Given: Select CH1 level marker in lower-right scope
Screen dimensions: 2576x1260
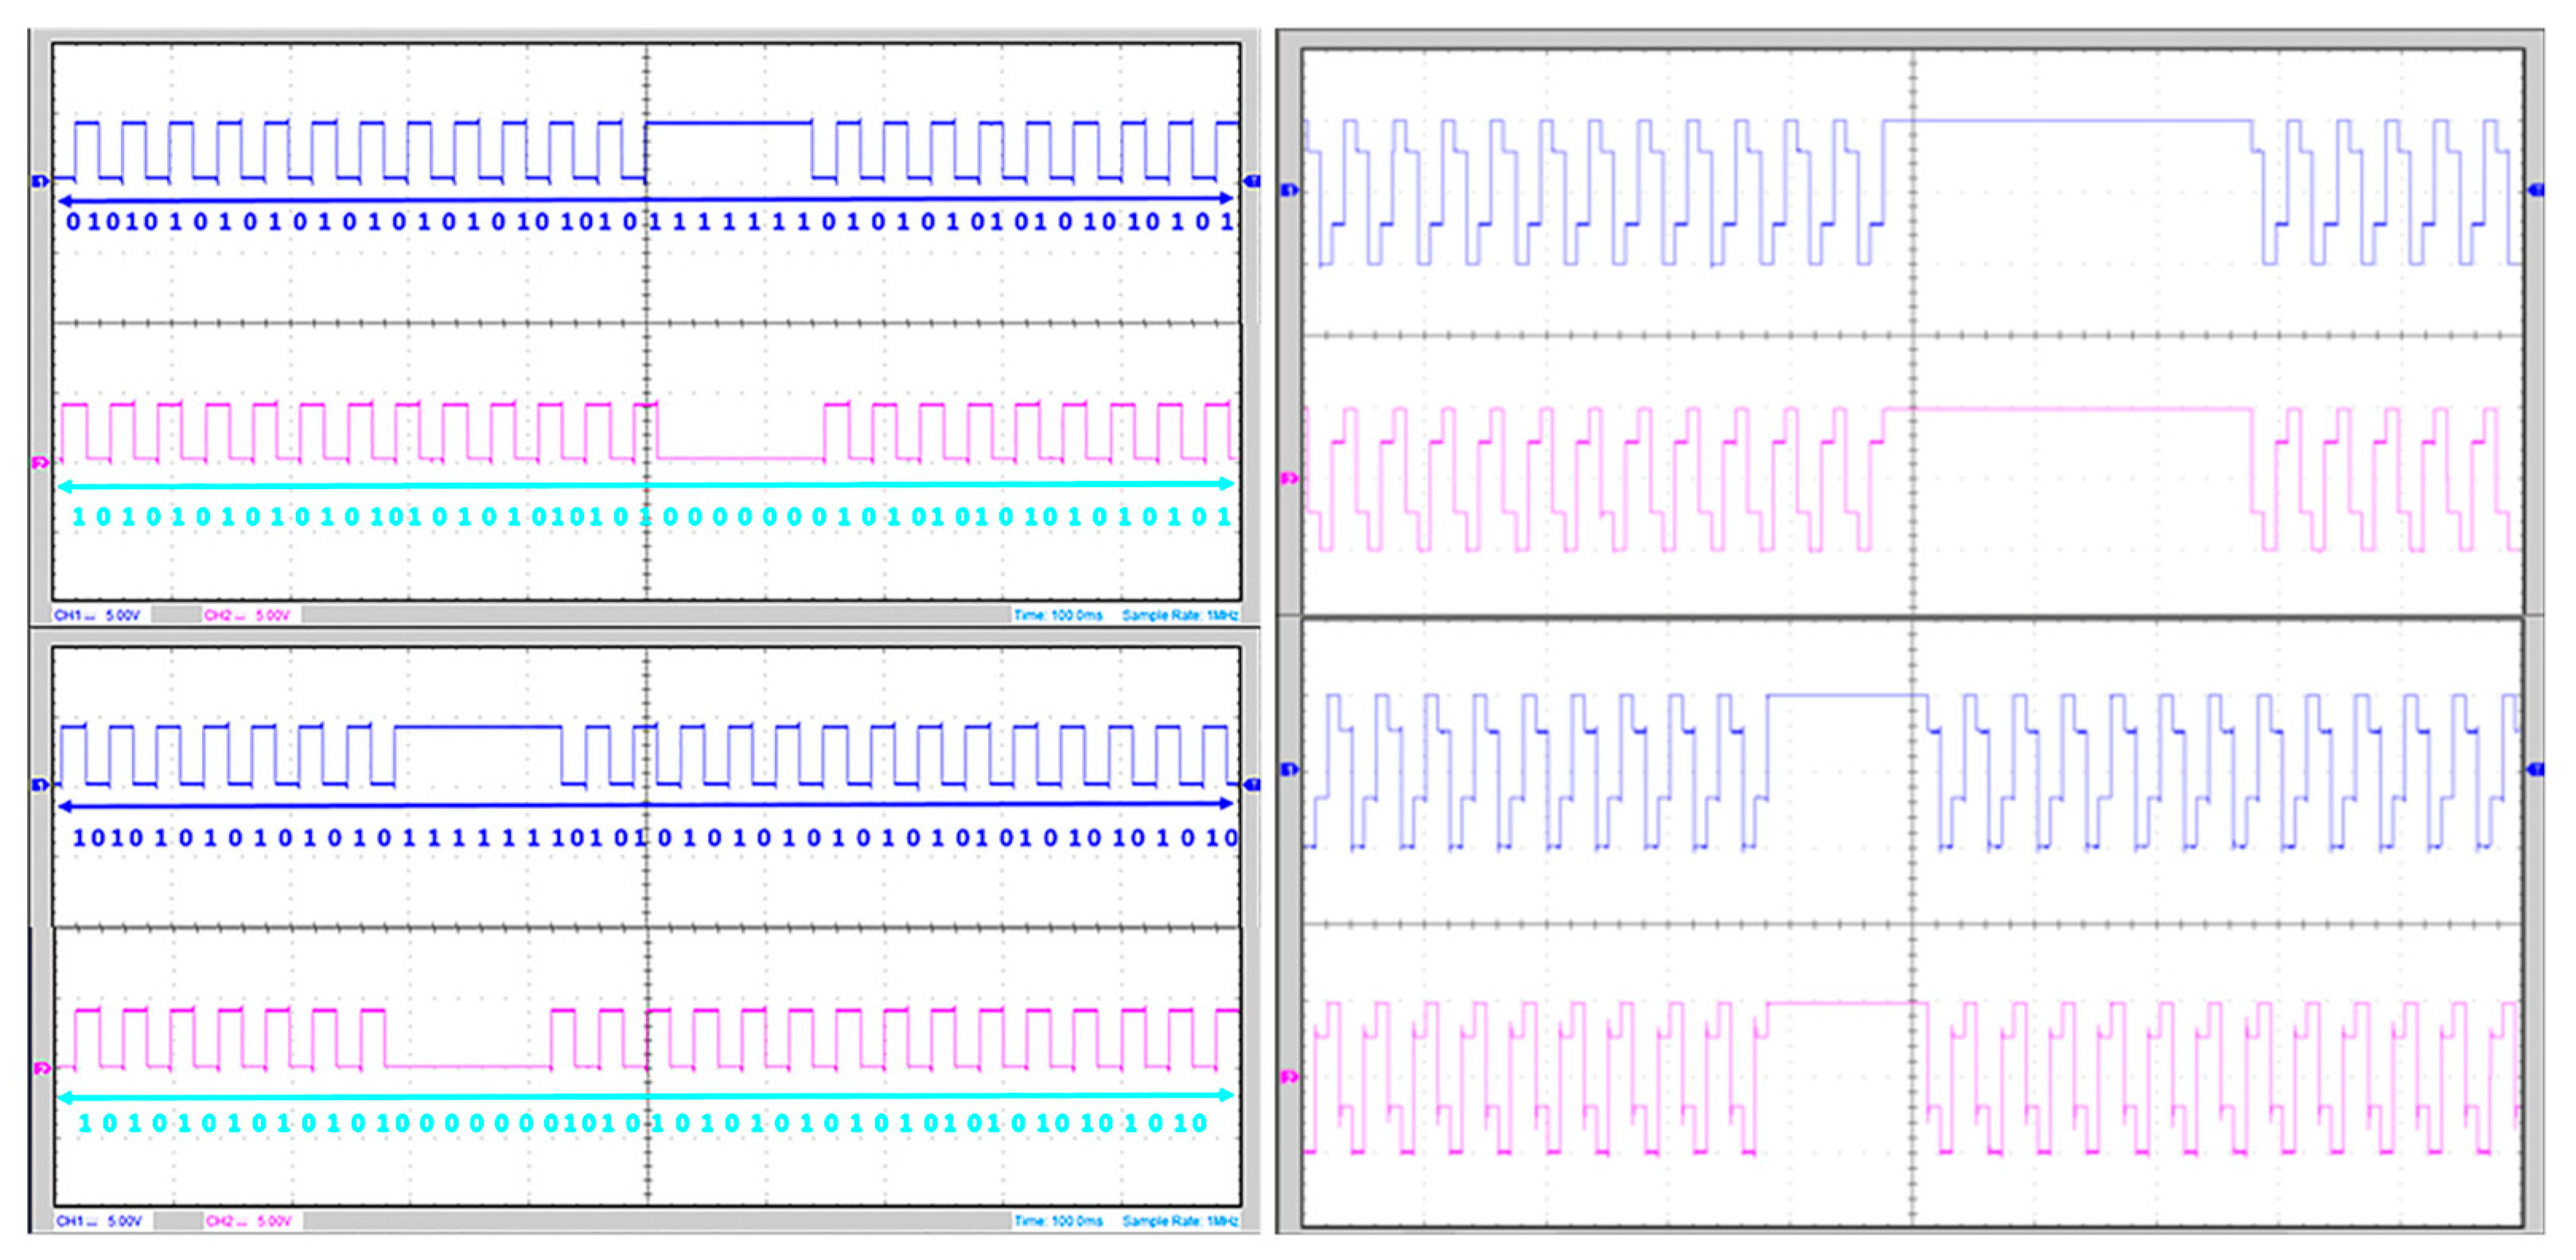Looking at the screenshot, I should click(1289, 769).
